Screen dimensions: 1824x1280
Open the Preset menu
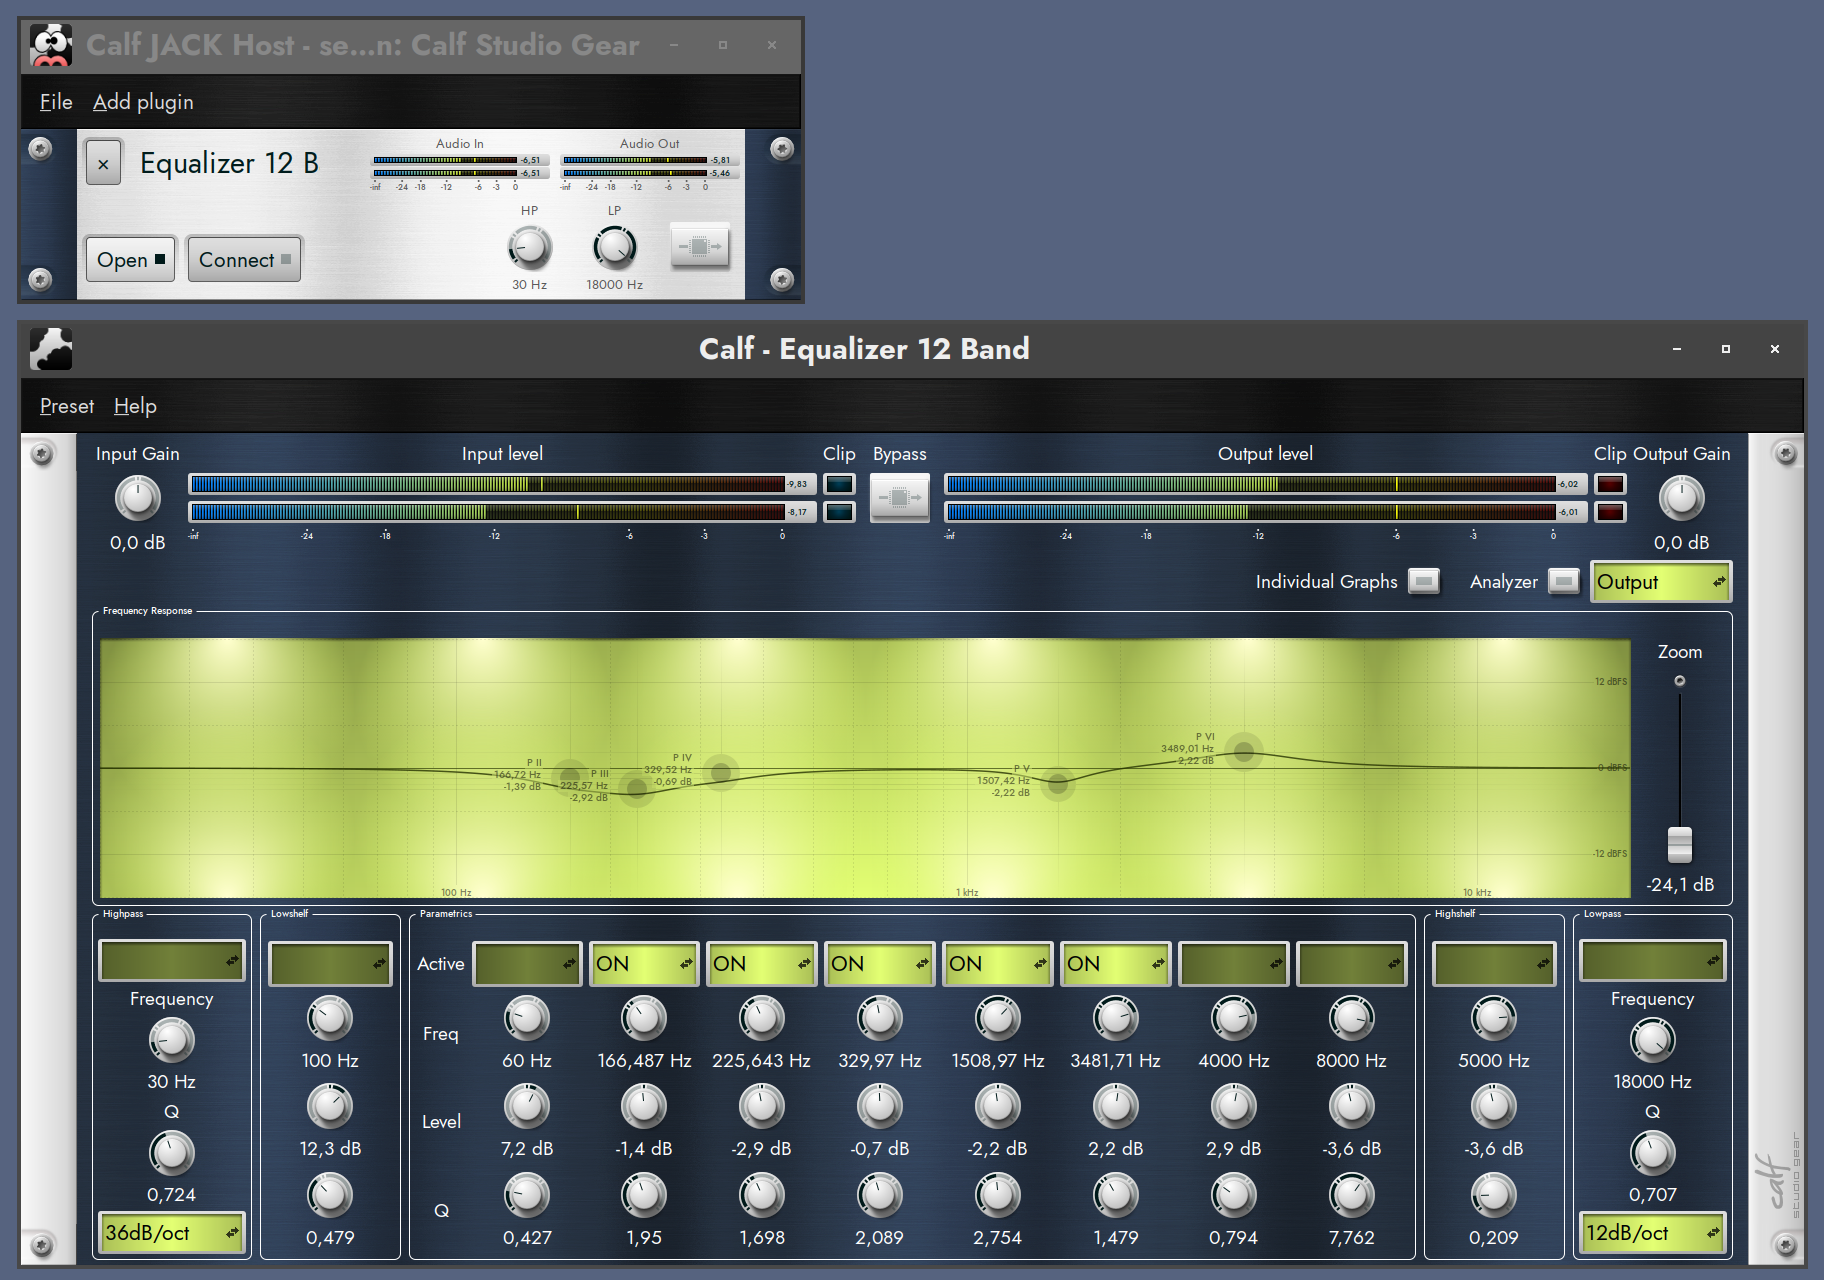coord(67,406)
